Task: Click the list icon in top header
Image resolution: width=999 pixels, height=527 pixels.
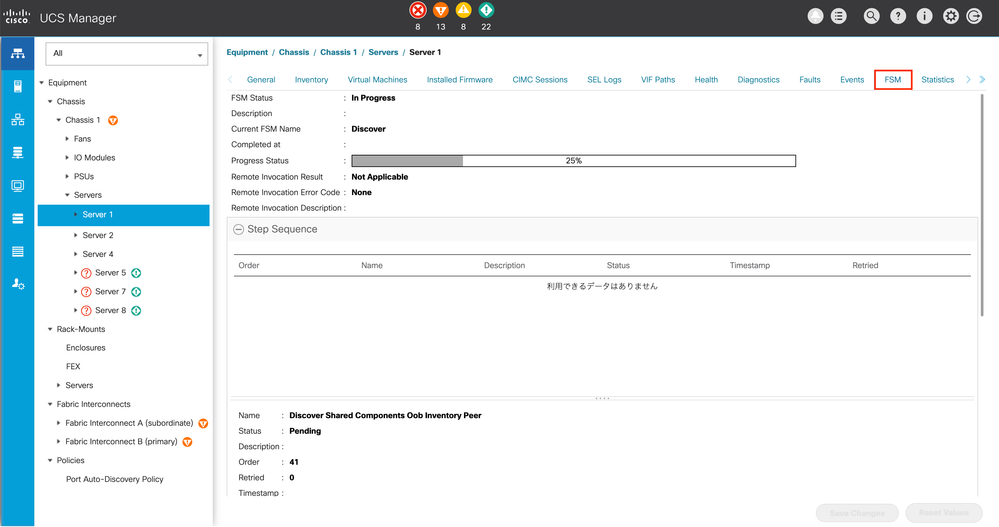Action: (839, 17)
